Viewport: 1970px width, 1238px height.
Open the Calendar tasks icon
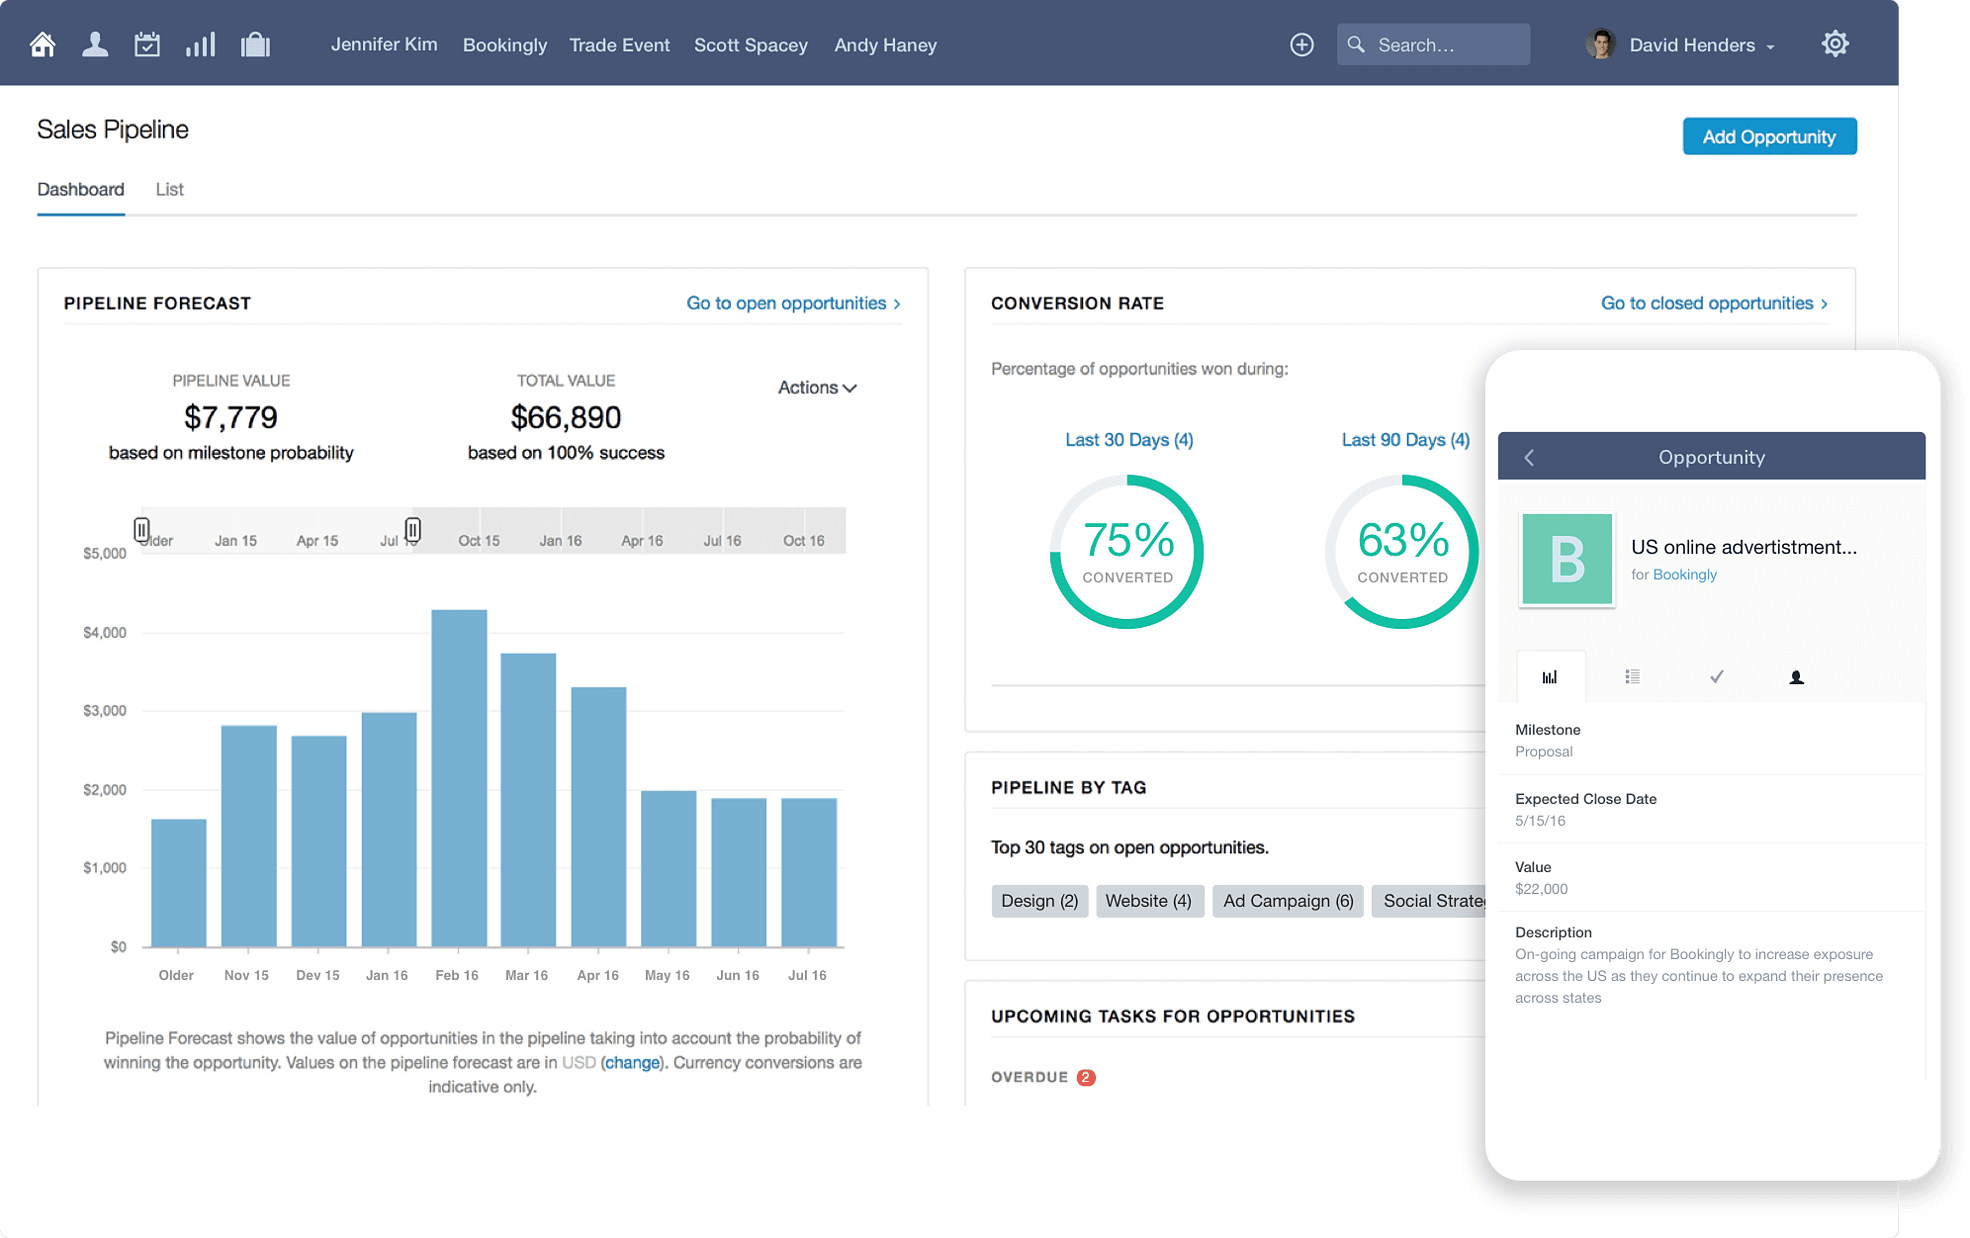point(147,43)
